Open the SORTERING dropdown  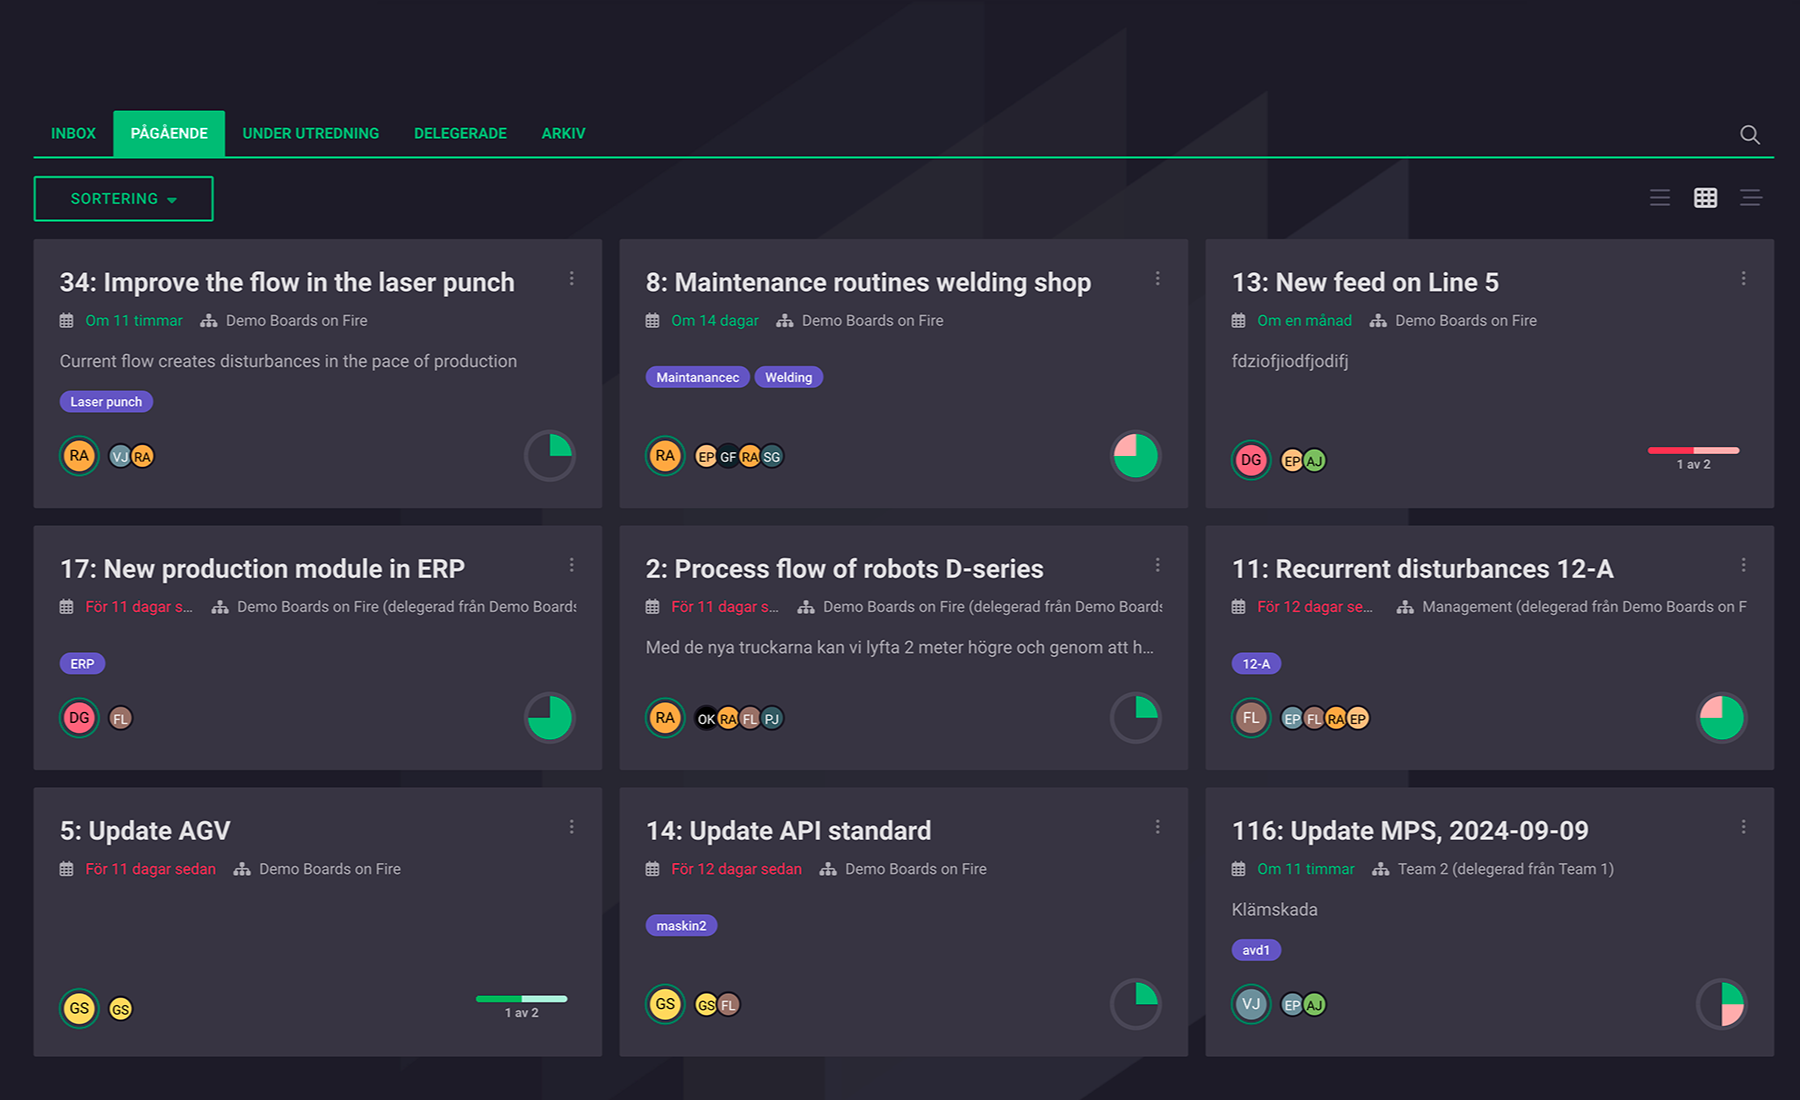pyautogui.click(x=124, y=199)
